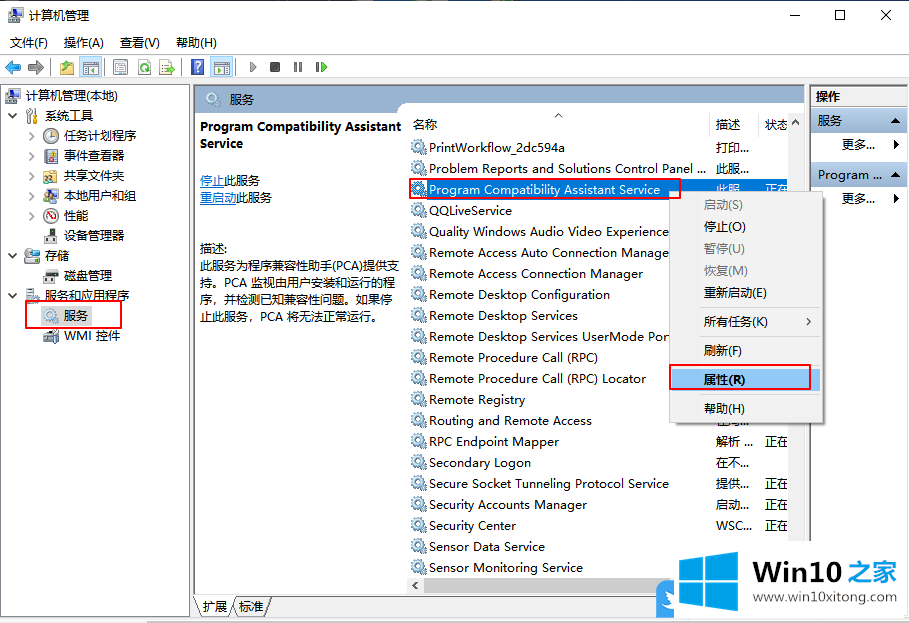
Task: Collapse the 服务和应用程序 tree node
Action: click(13, 296)
